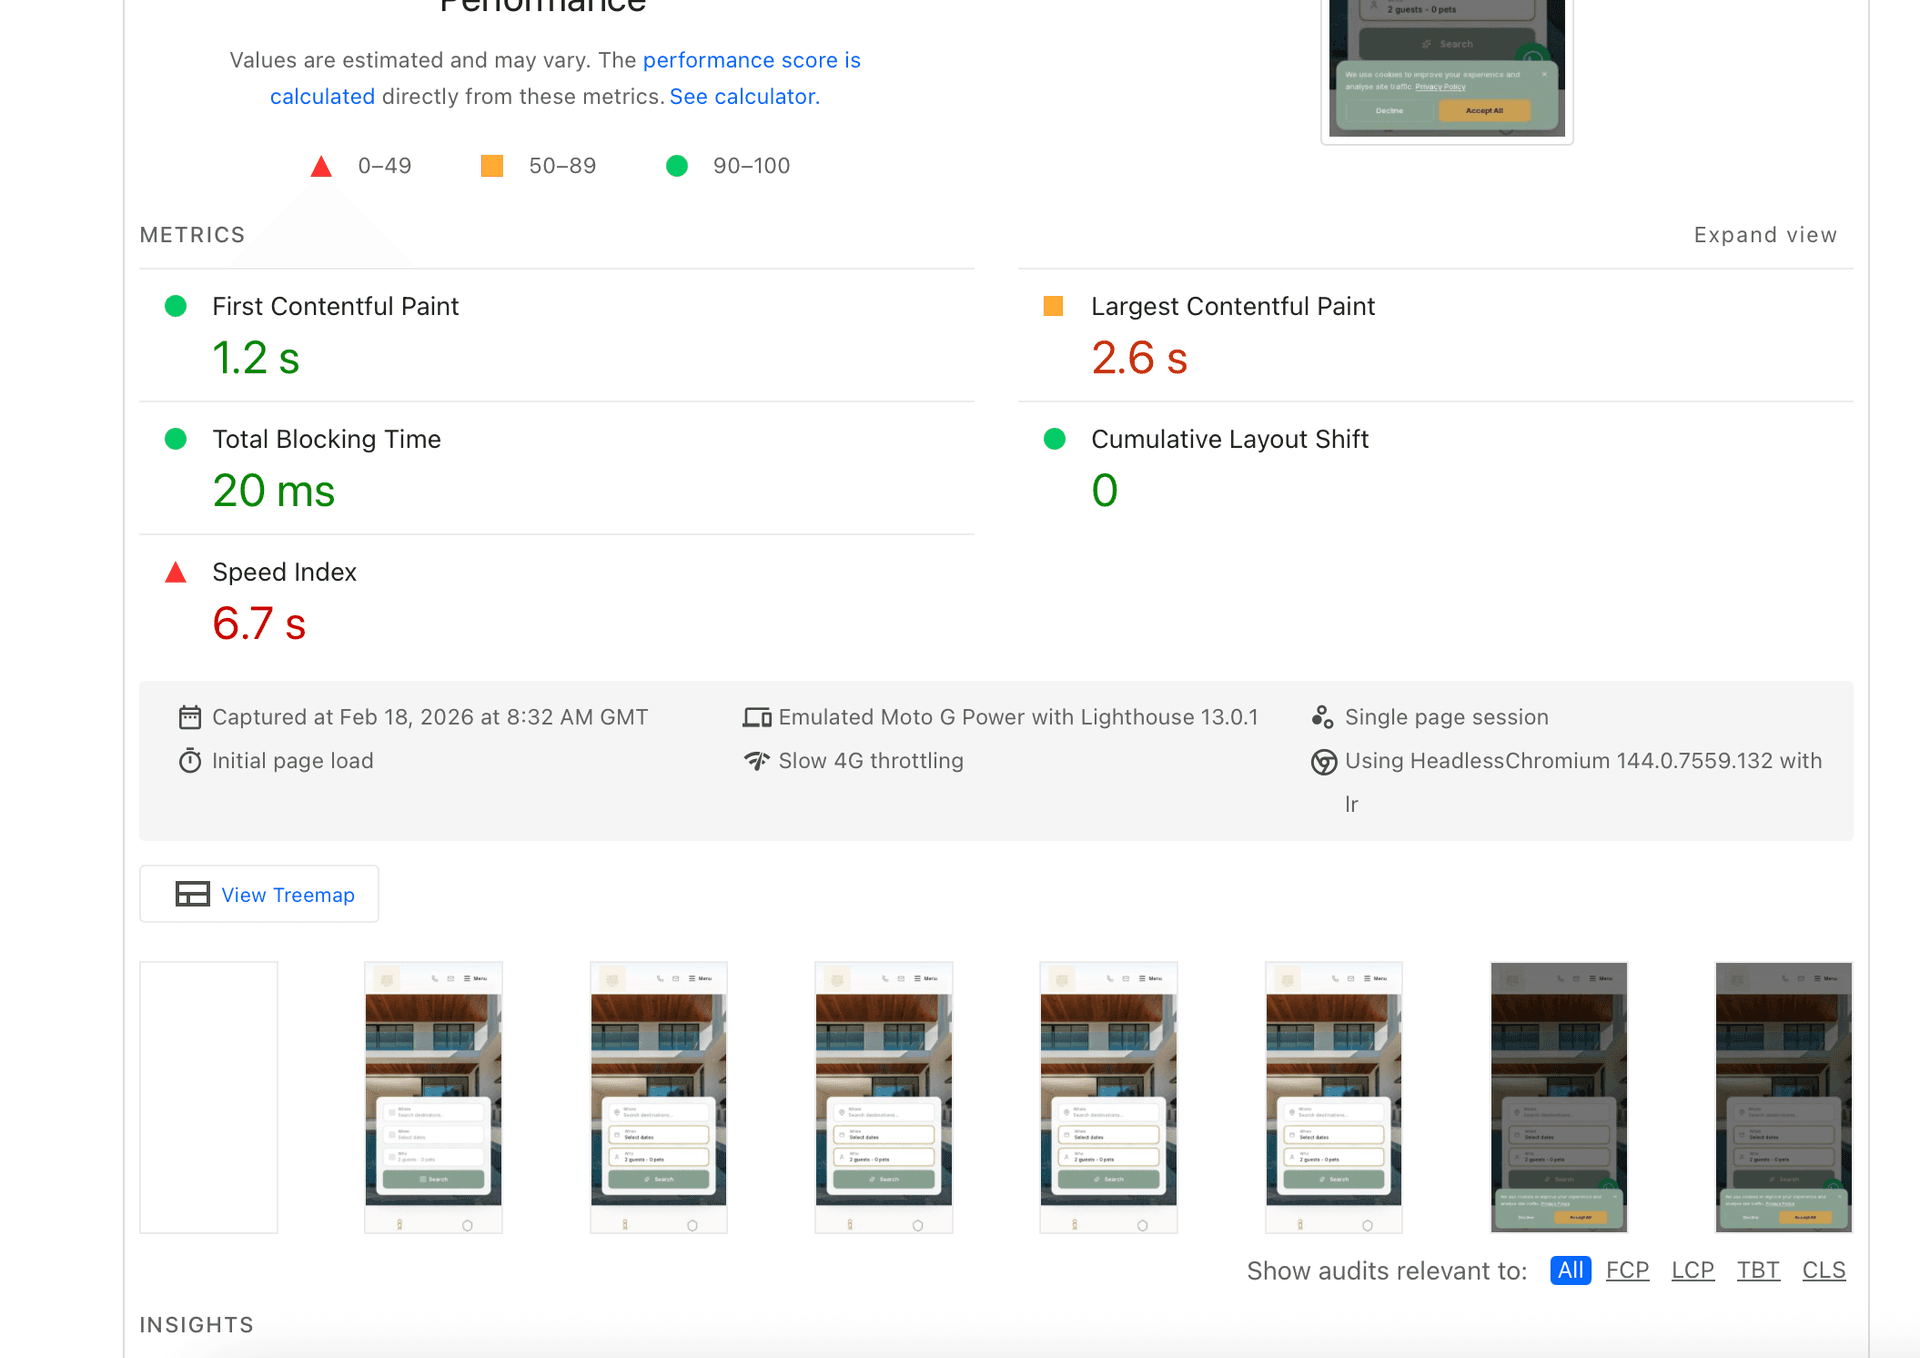Open the See calculator link

(744, 96)
